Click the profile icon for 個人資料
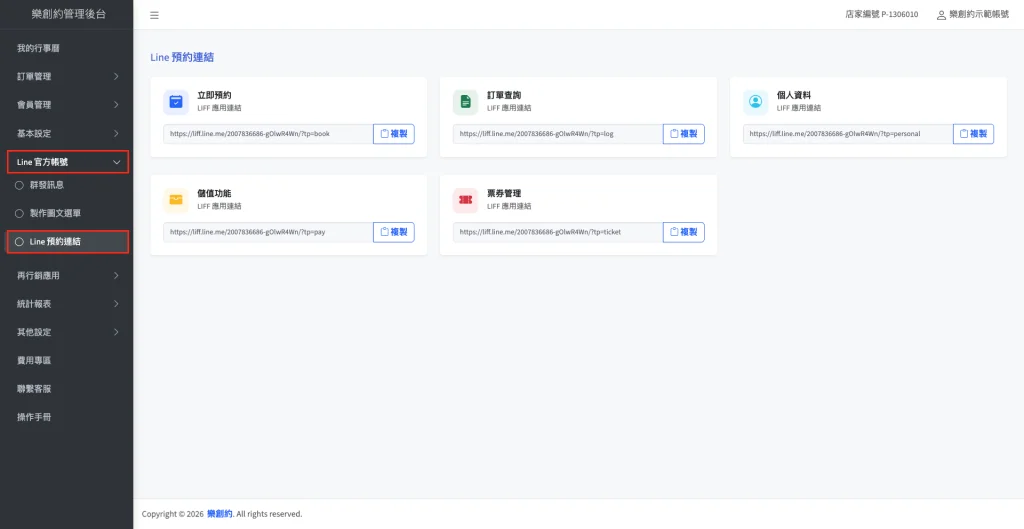Screen dimensions: 1024x529 (x=755, y=101)
